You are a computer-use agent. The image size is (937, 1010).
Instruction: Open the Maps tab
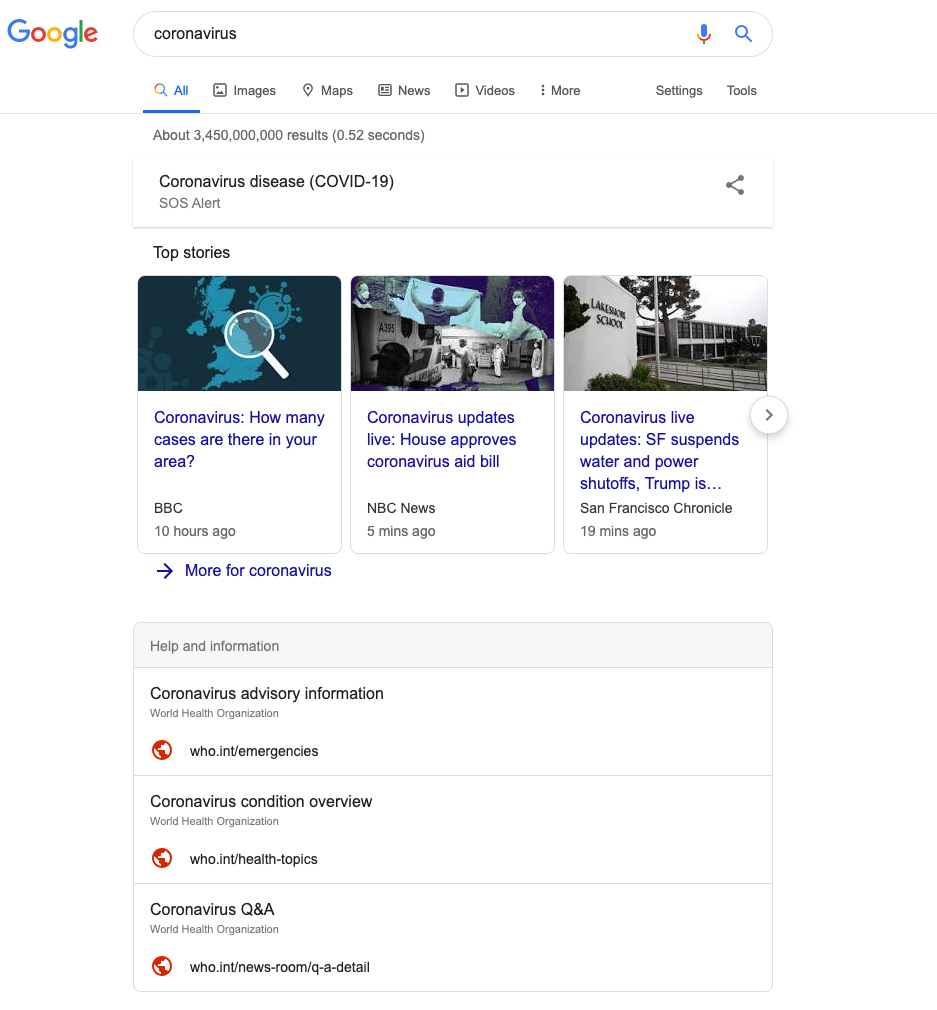click(x=327, y=90)
